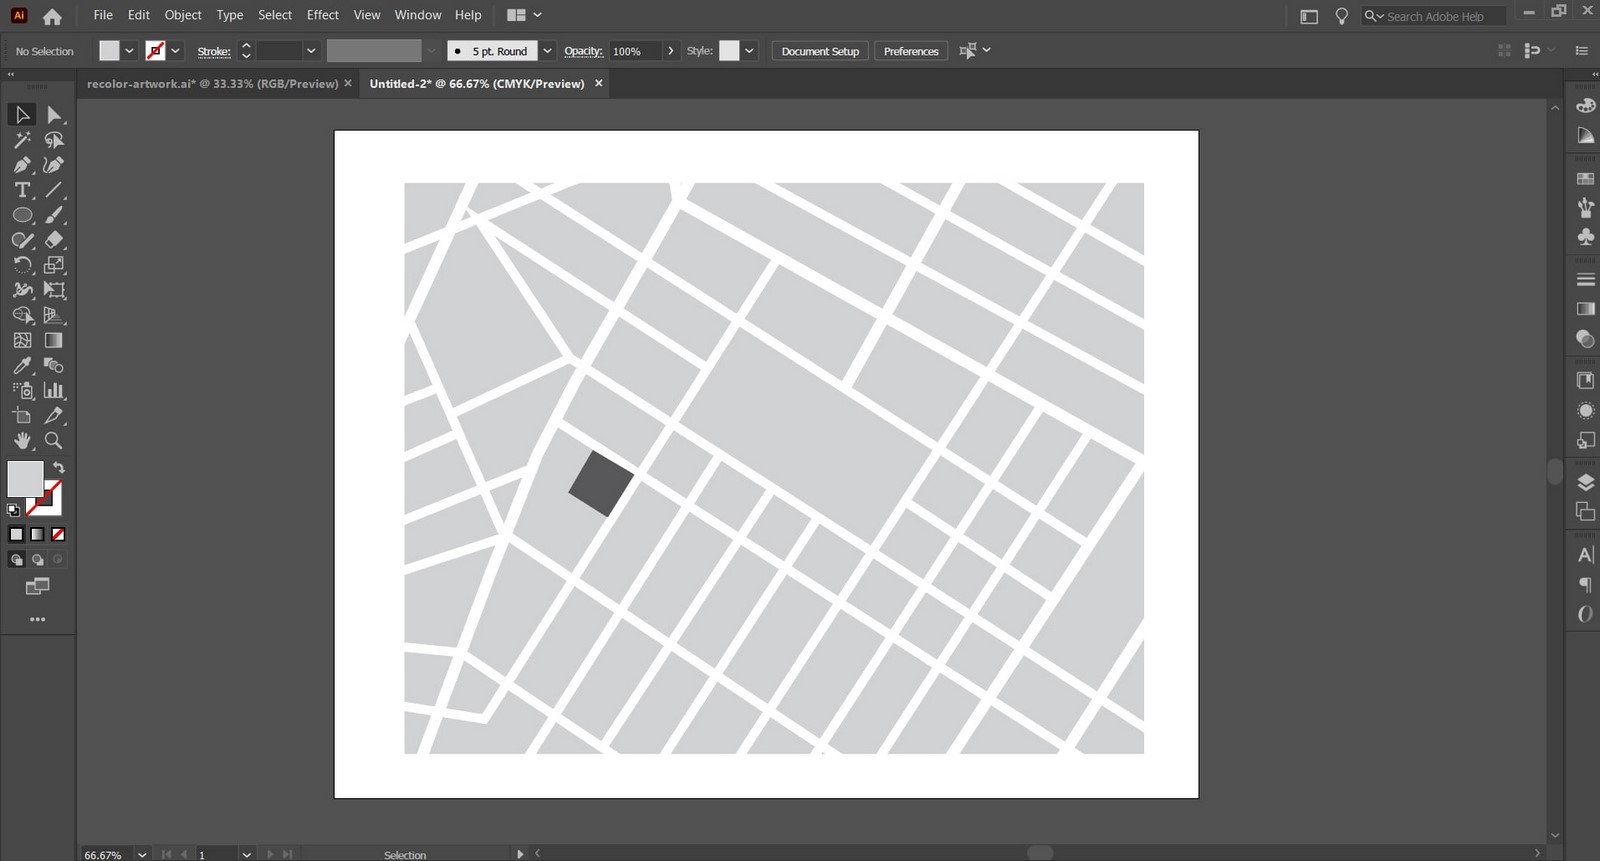Viewport: 1600px width, 861px height.
Task: Click the Document Setup button
Action: (820, 51)
